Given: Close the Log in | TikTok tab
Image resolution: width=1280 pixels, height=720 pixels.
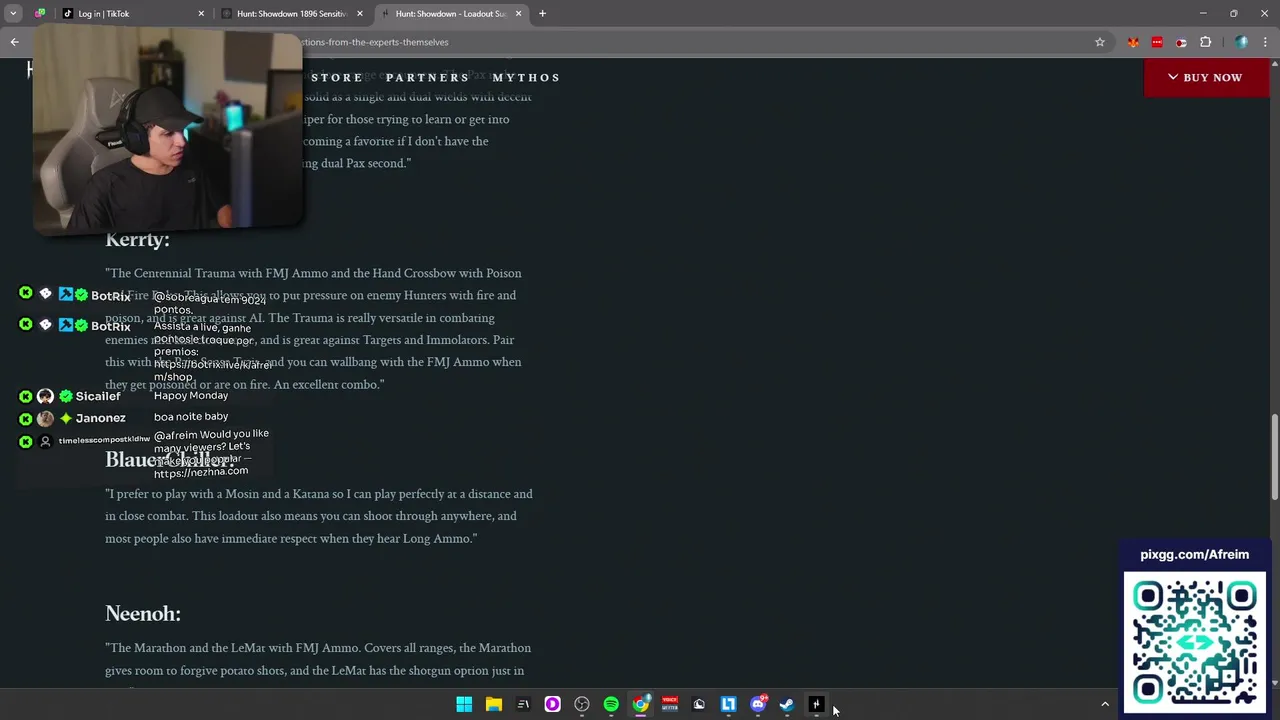Looking at the screenshot, I should pos(201,14).
